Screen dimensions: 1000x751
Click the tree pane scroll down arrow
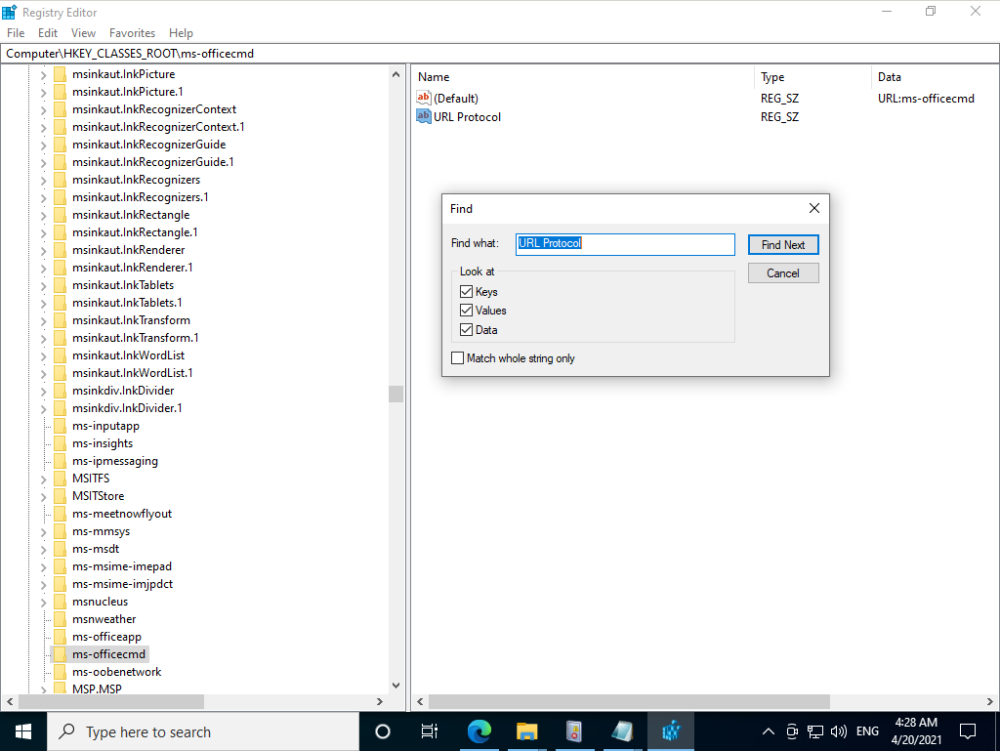coord(396,686)
